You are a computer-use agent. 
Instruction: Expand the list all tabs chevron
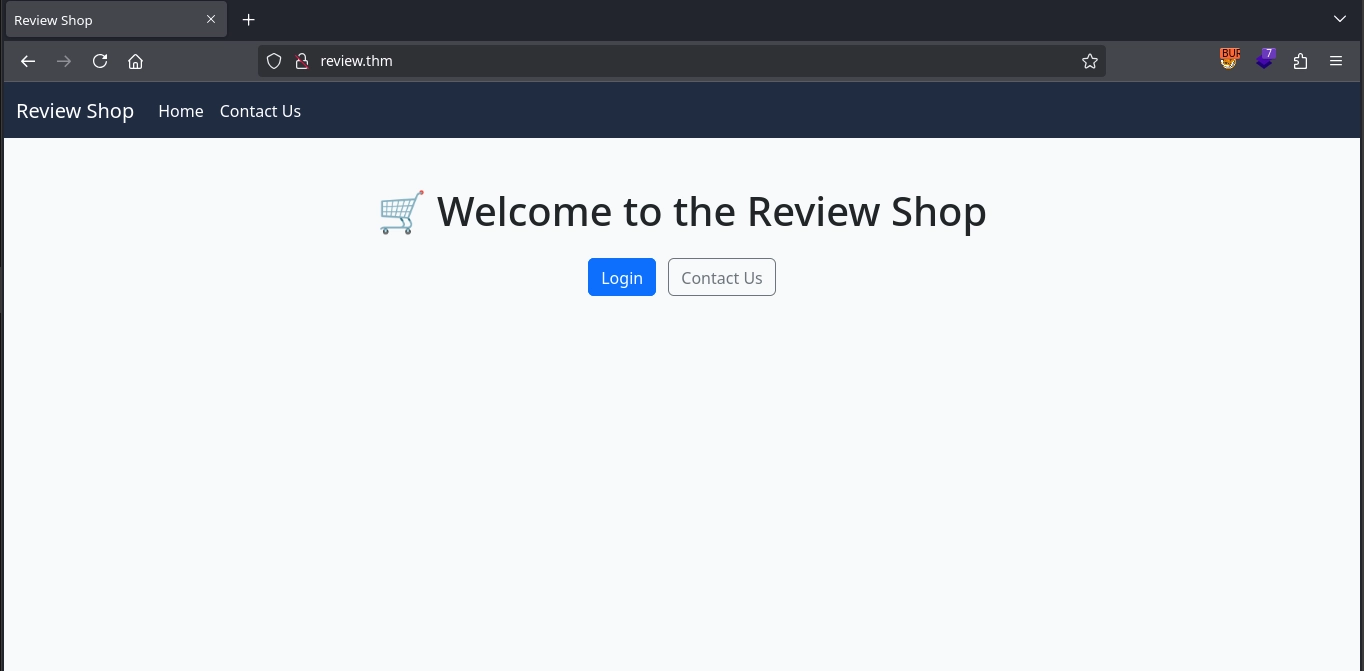(1340, 19)
